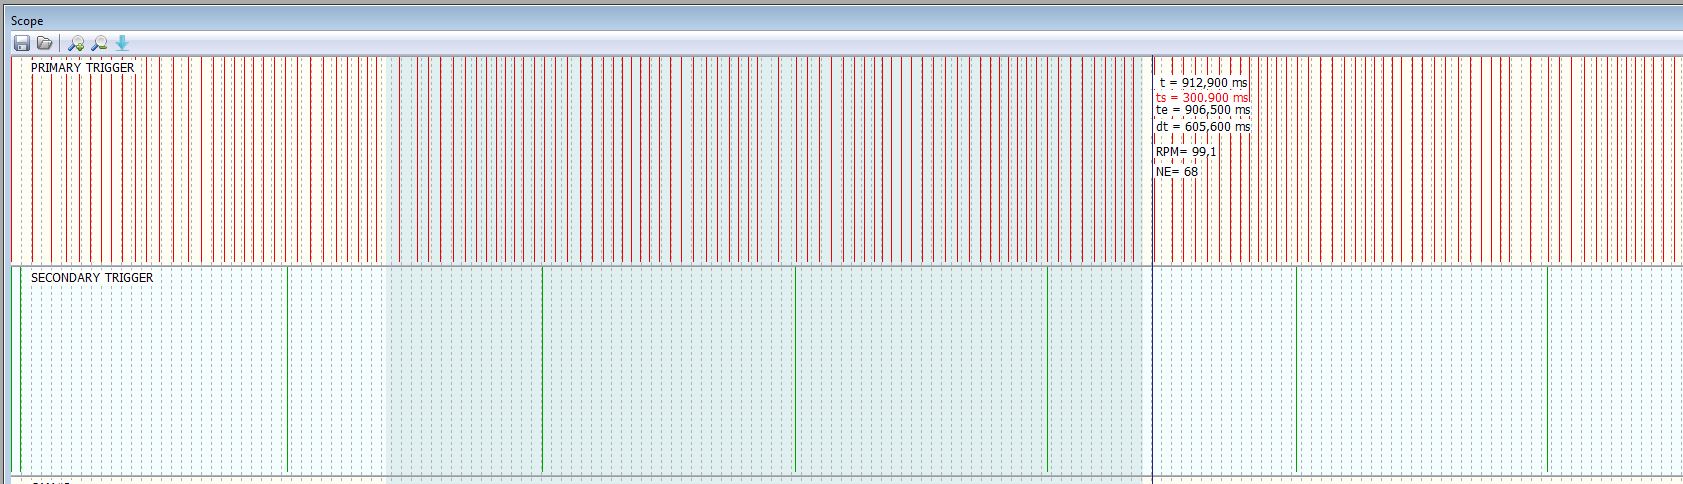Click the Save floppy disk icon
1683x484 pixels.
(21, 43)
